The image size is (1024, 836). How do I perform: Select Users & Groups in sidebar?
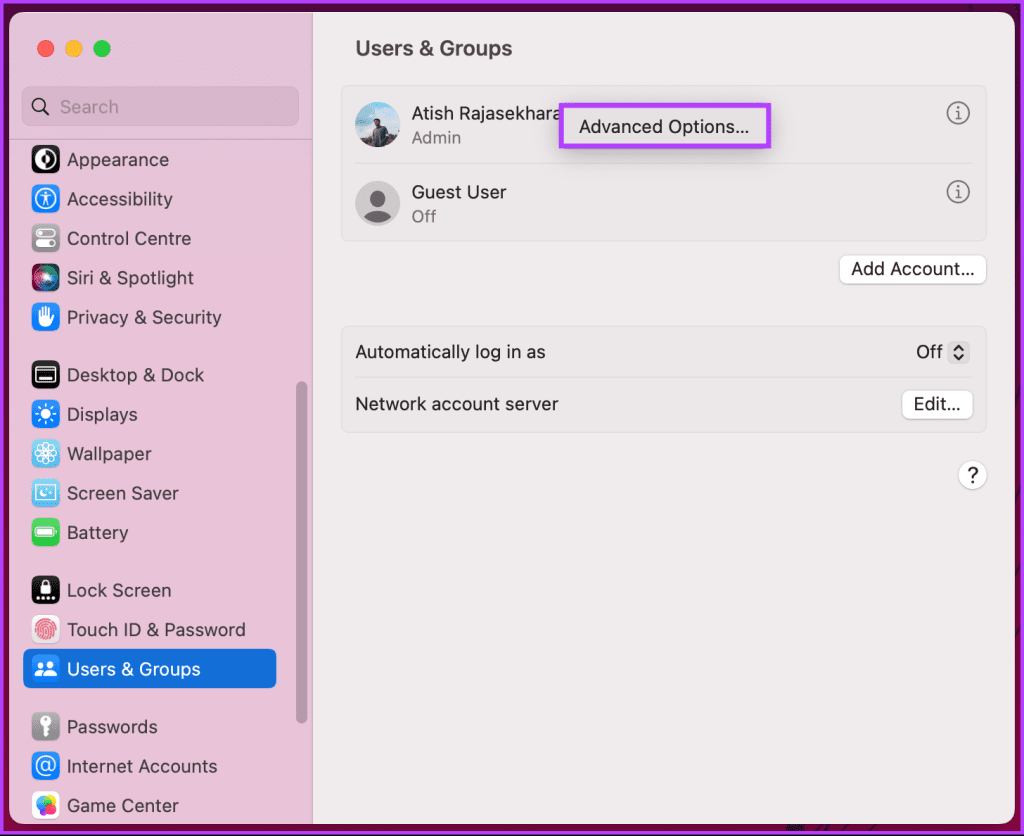point(150,669)
